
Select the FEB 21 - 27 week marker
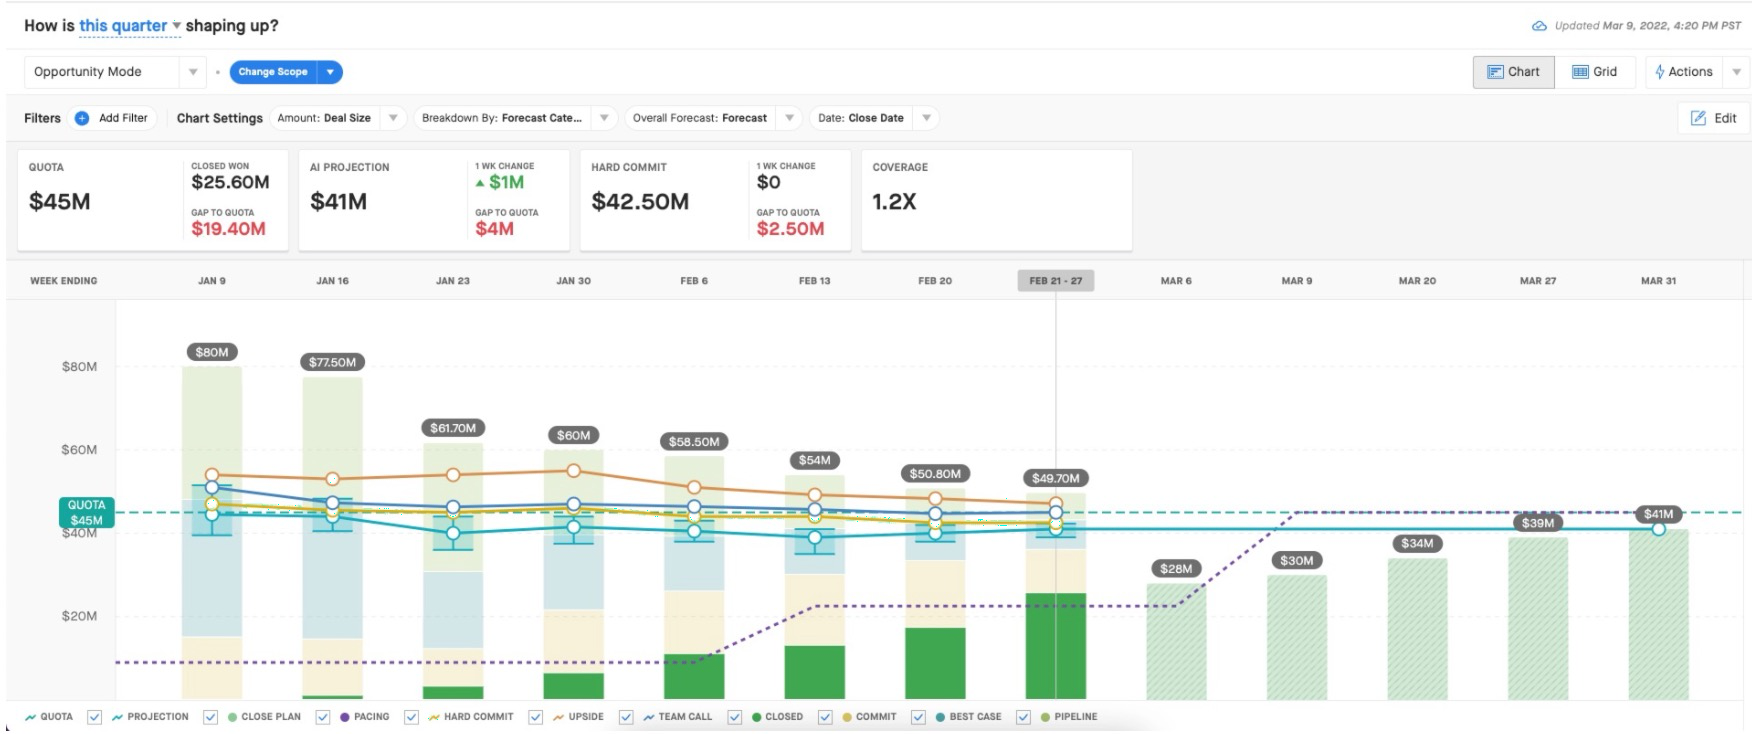click(x=1056, y=281)
